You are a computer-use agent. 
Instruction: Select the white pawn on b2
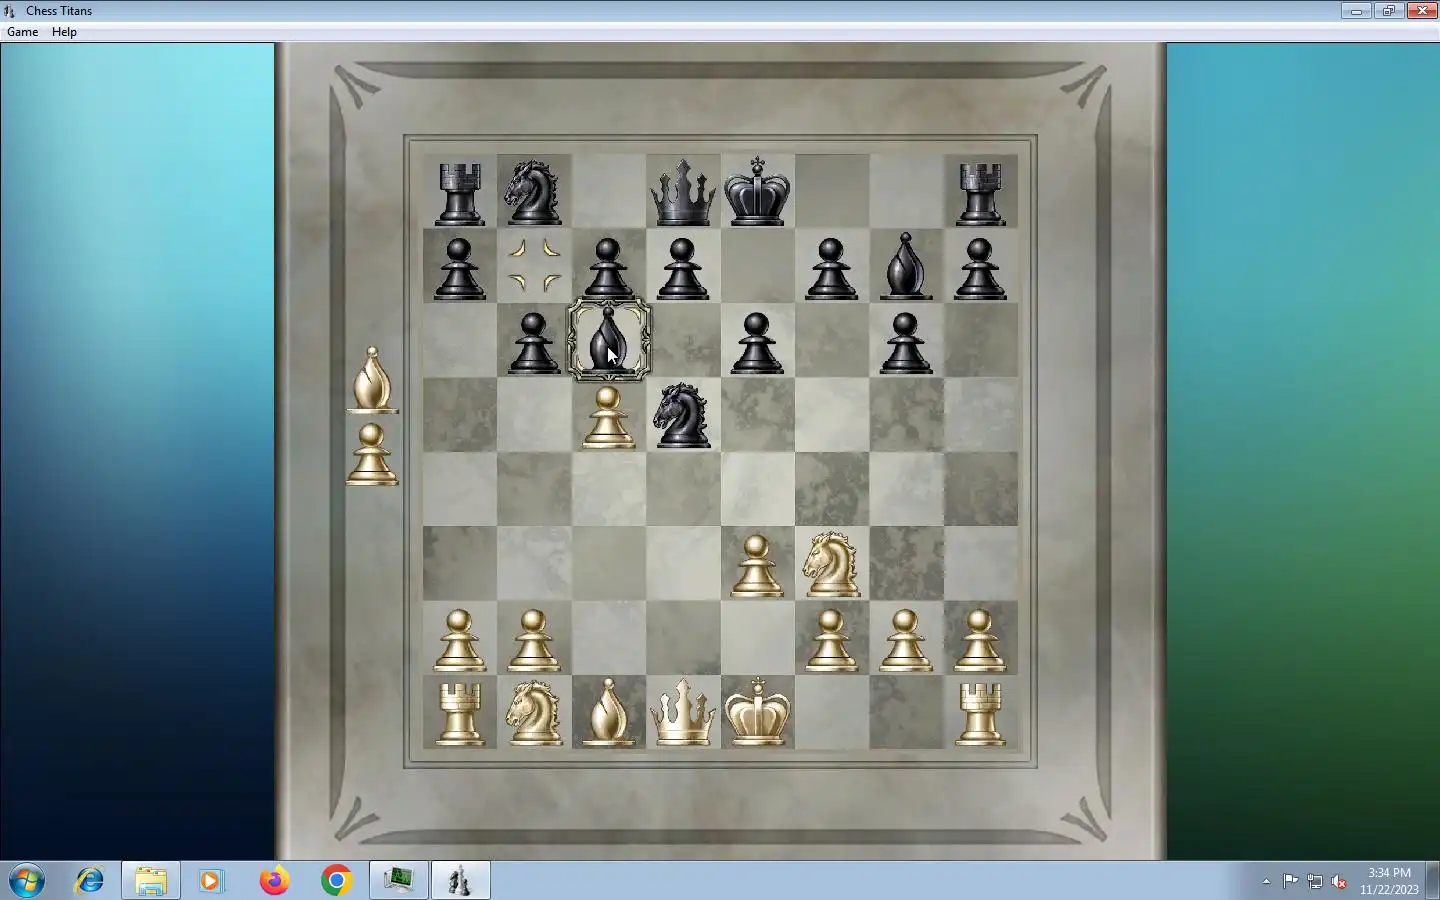[533, 640]
